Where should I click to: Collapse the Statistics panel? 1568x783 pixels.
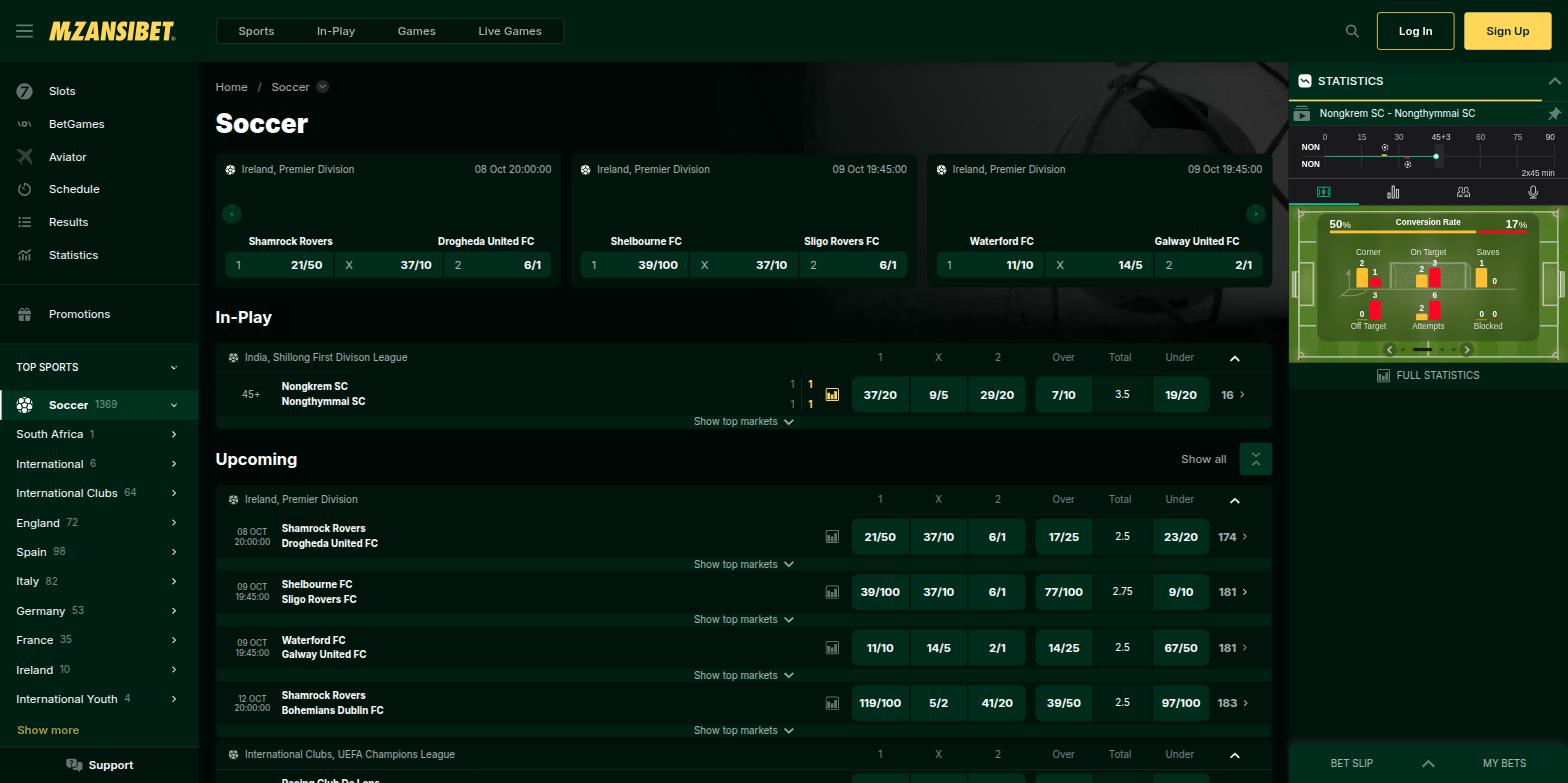(x=1554, y=81)
